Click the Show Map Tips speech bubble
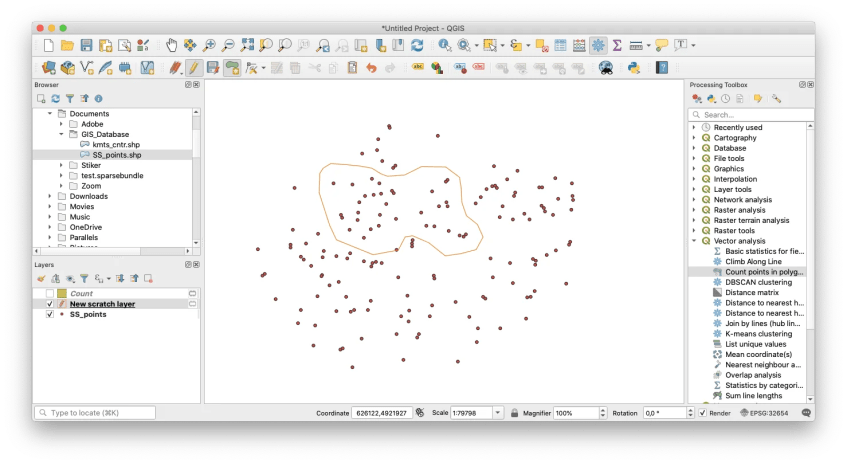This screenshot has height=463, width=847. click(x=661, y=45)
